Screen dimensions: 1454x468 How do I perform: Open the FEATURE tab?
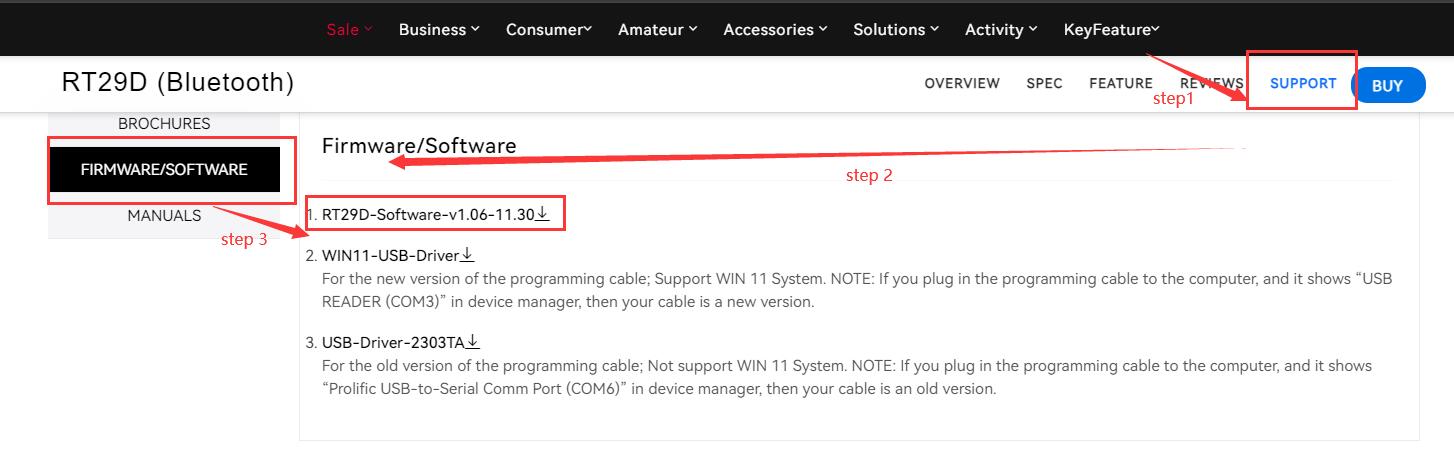click(1121, 84)
